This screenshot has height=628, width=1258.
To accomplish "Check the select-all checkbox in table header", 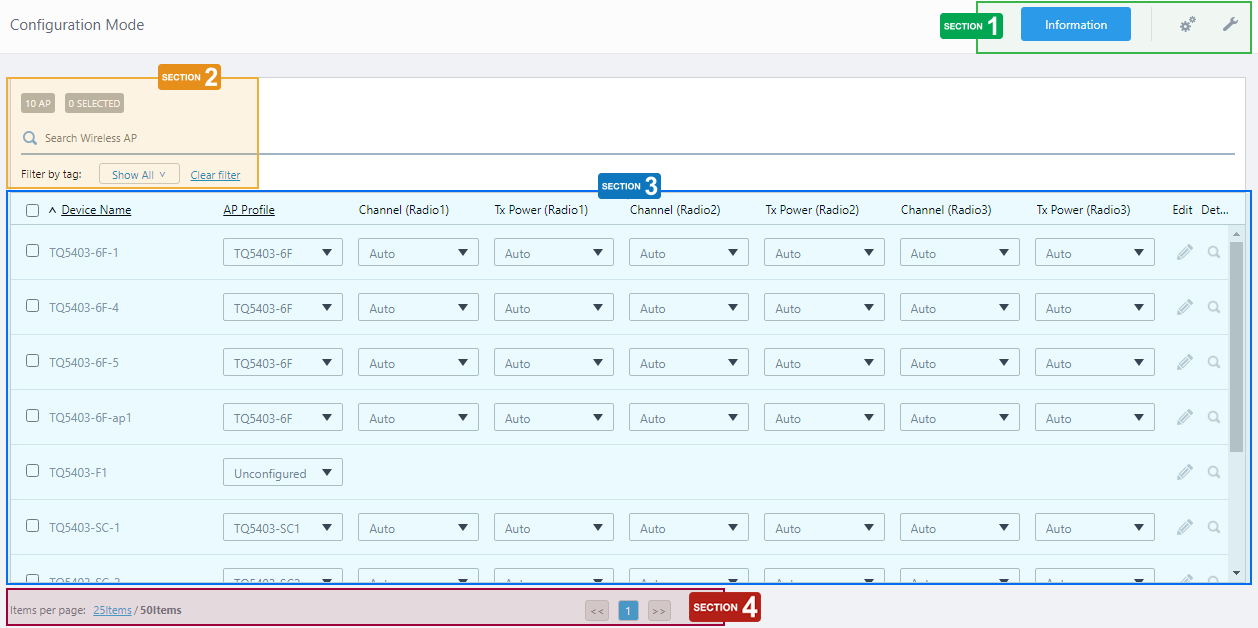I will click(x=33, y=210).
